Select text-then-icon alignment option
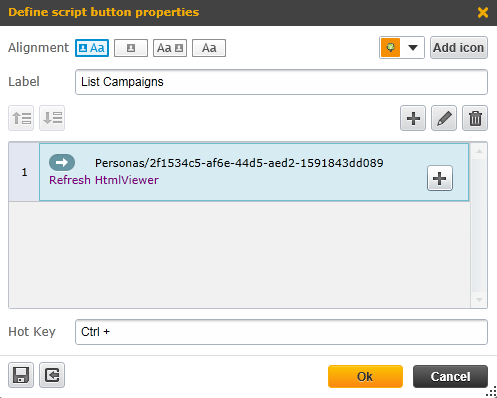 (x=170, y=48)
